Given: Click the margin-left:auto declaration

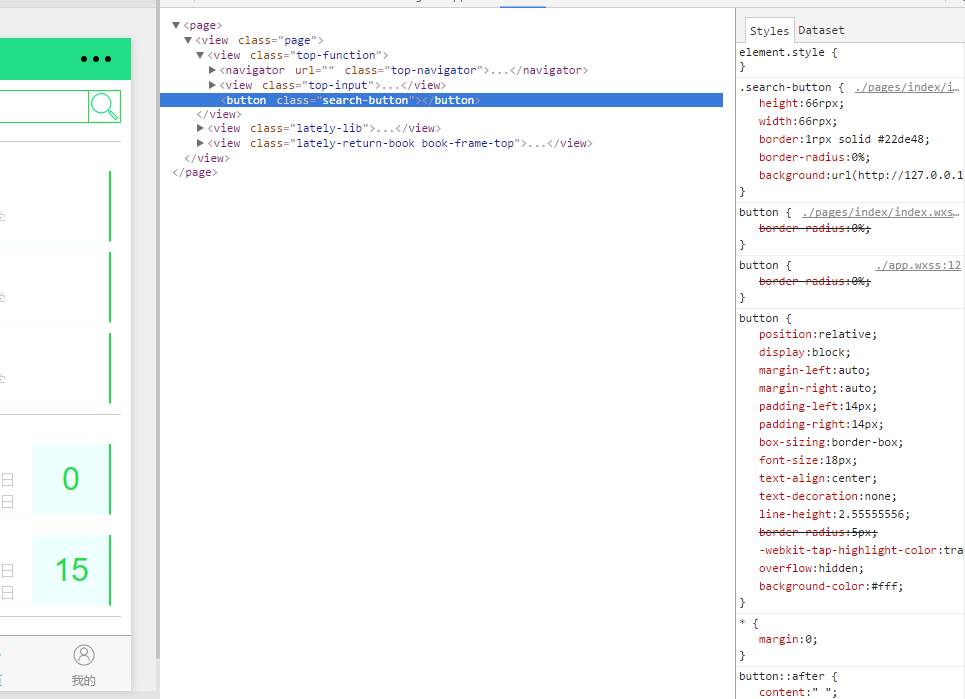Looking at the screenshot, I should (814, 370).
